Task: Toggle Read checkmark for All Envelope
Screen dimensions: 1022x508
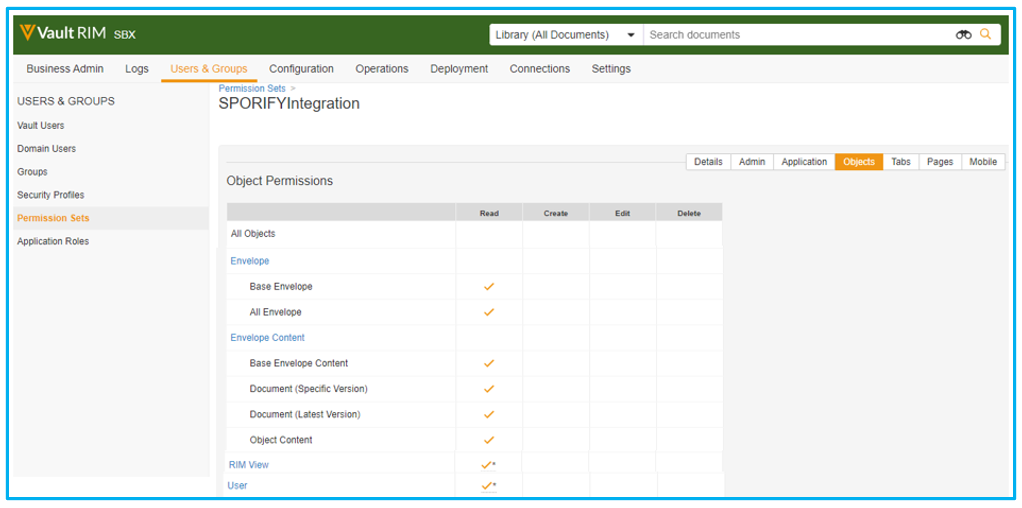Action: [x=489, y=312]
